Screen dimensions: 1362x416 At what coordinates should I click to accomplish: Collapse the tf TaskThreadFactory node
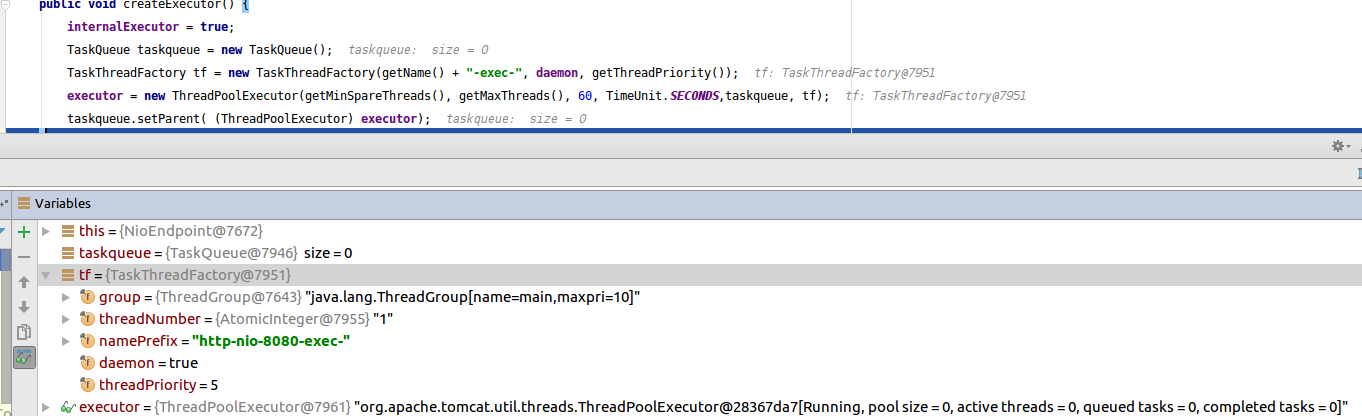(45, 275)
